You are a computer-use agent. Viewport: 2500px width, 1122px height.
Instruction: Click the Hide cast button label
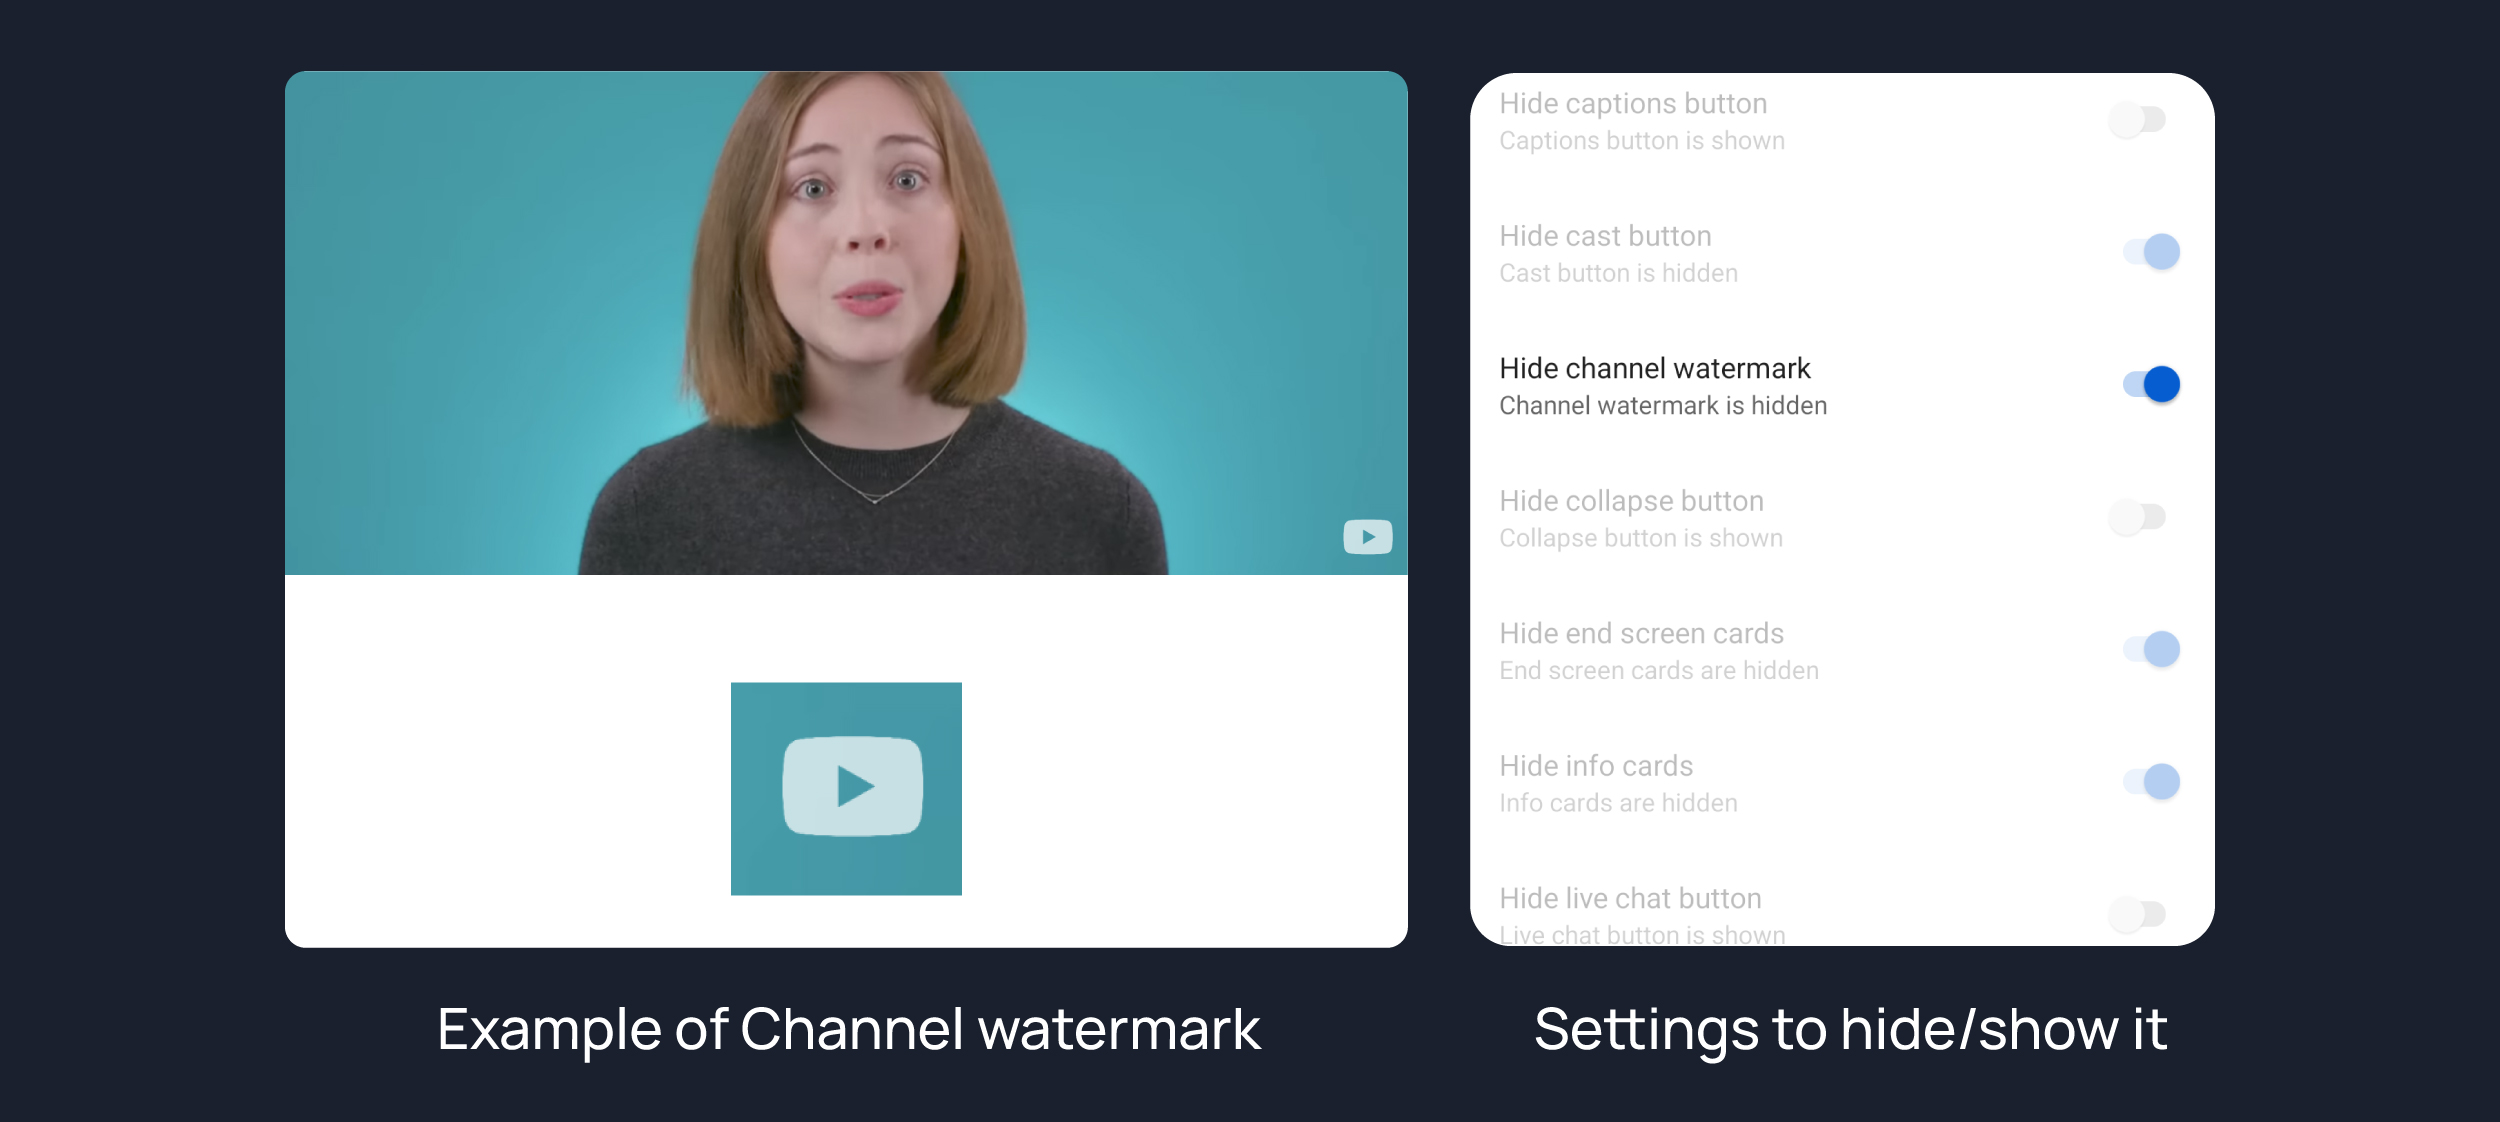pyautogui.click(x=1605, y=236)
